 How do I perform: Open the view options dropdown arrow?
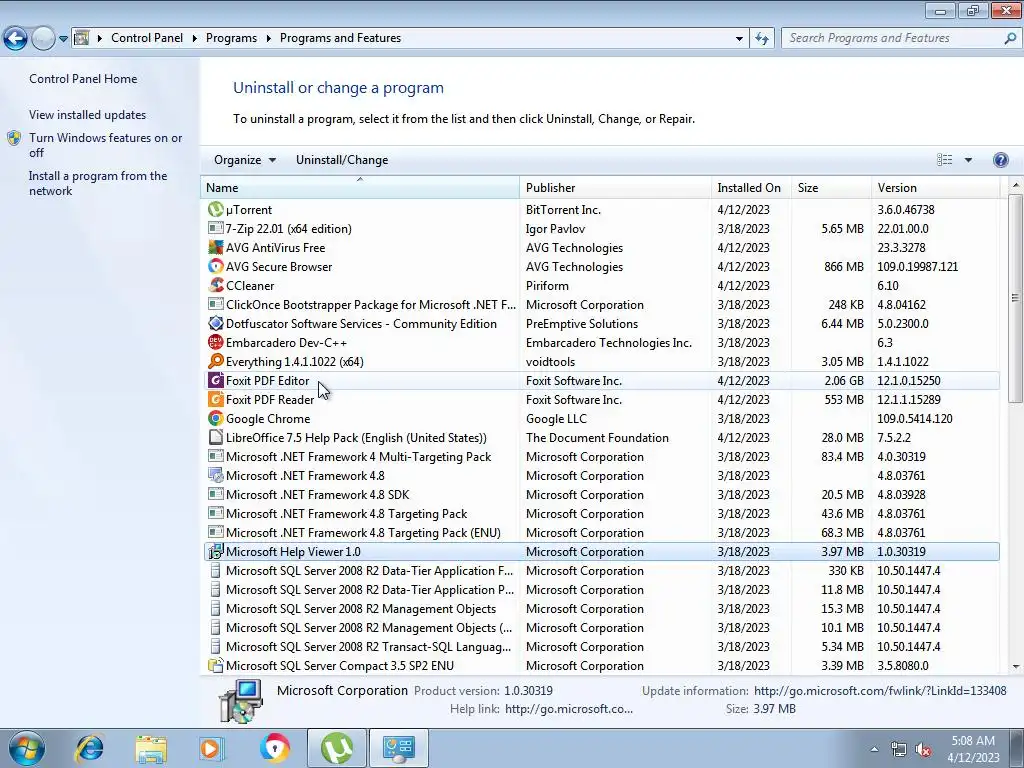[x=968, y=160]
